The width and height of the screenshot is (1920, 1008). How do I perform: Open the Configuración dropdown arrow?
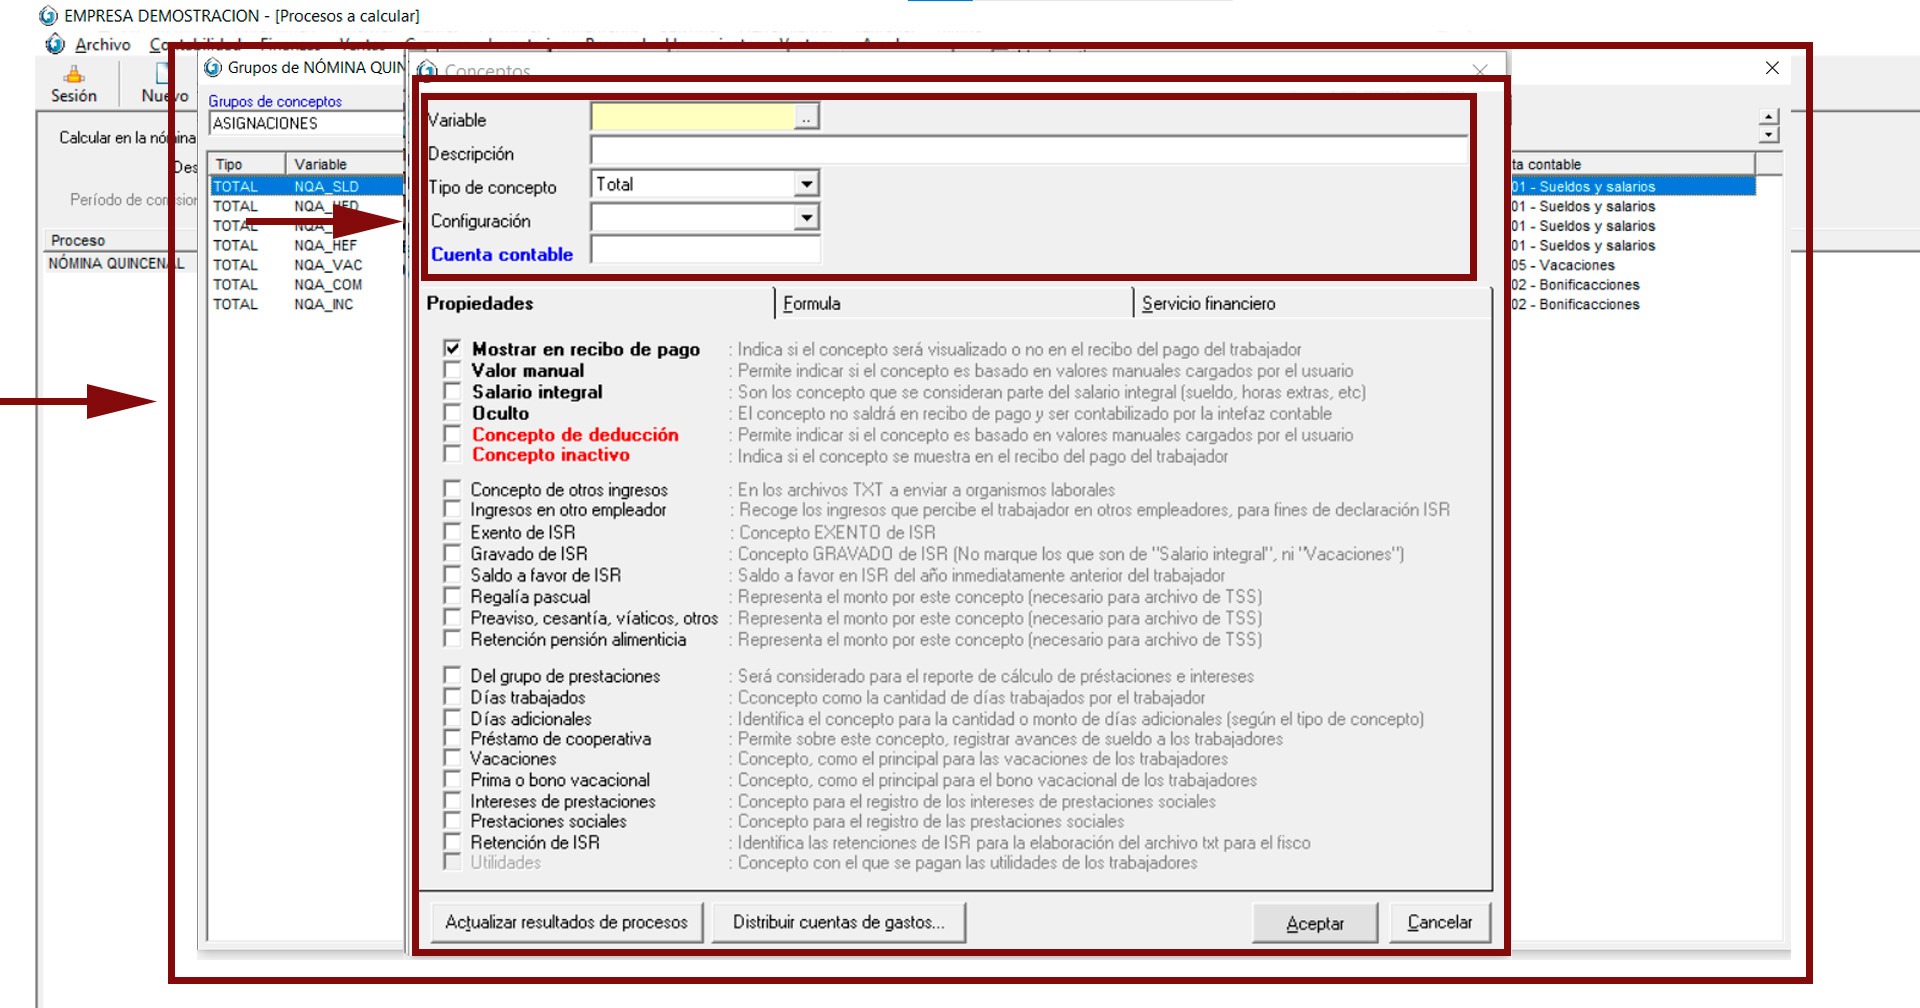pyautogui.click(x=806, y=218)
